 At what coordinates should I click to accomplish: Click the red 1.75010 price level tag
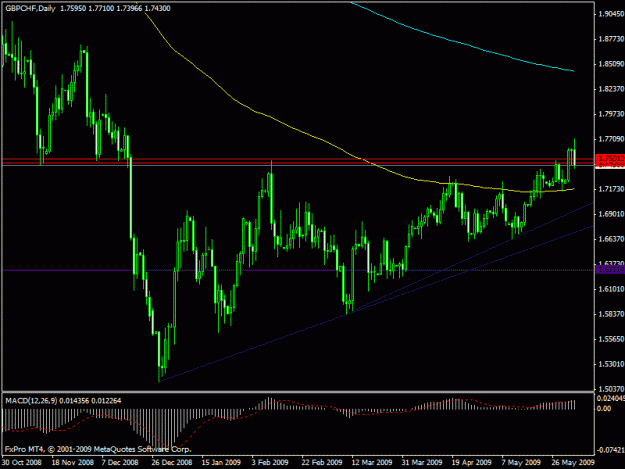610,159
